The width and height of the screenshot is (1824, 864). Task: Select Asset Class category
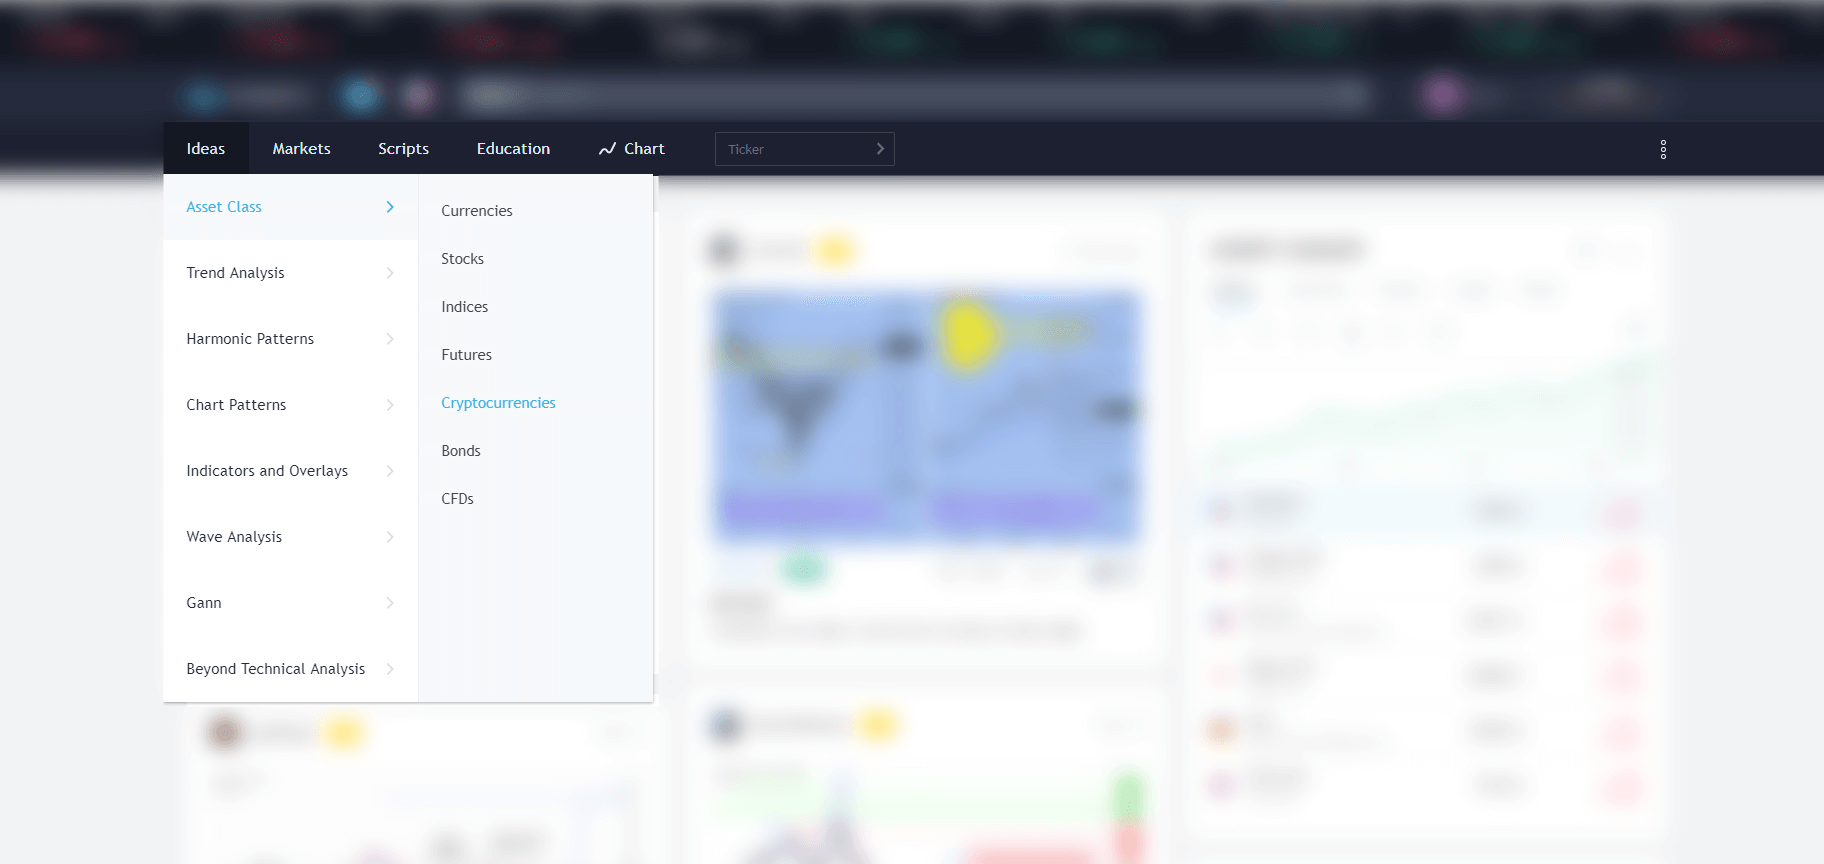[x=290, y=207]
